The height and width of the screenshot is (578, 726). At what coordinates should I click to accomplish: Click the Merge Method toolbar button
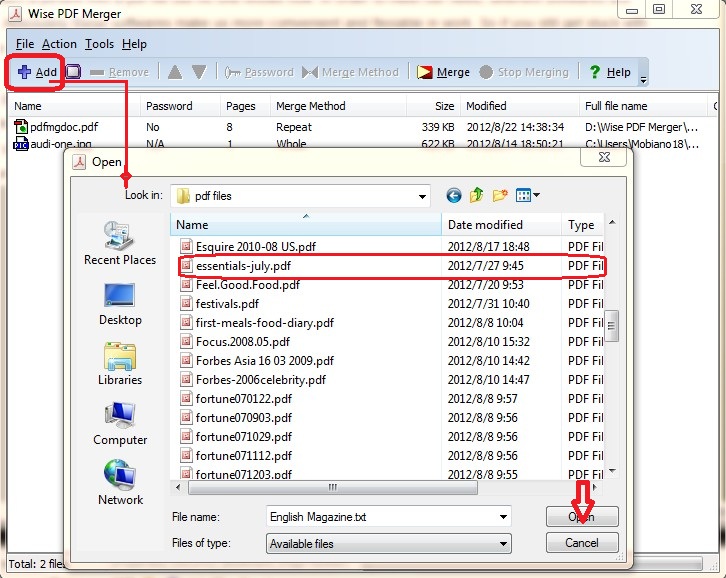pyautogui.click(x=350, y=72)
